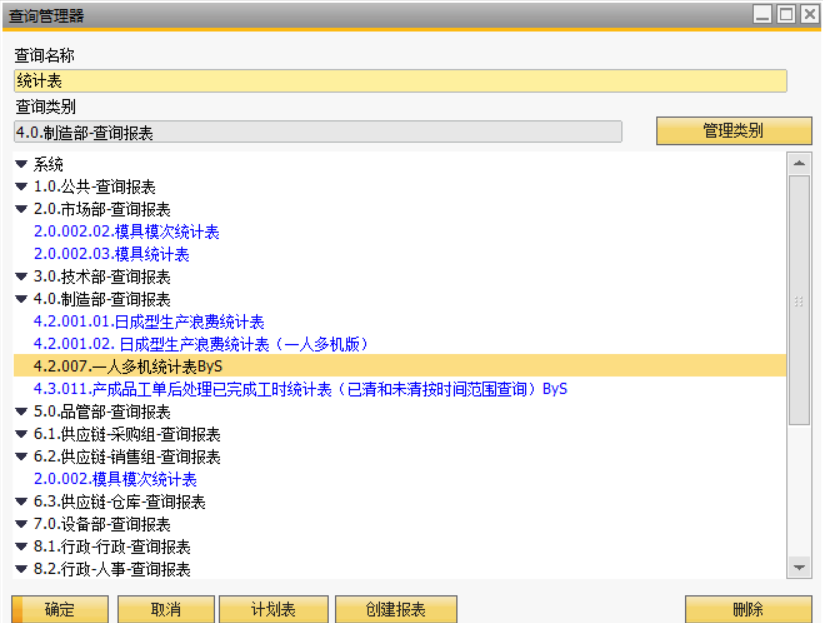This screenshot has width=823, height=623.
Task: Expand the 7.0.设备部-查询报表 category arrow
Action: point(22,525)
